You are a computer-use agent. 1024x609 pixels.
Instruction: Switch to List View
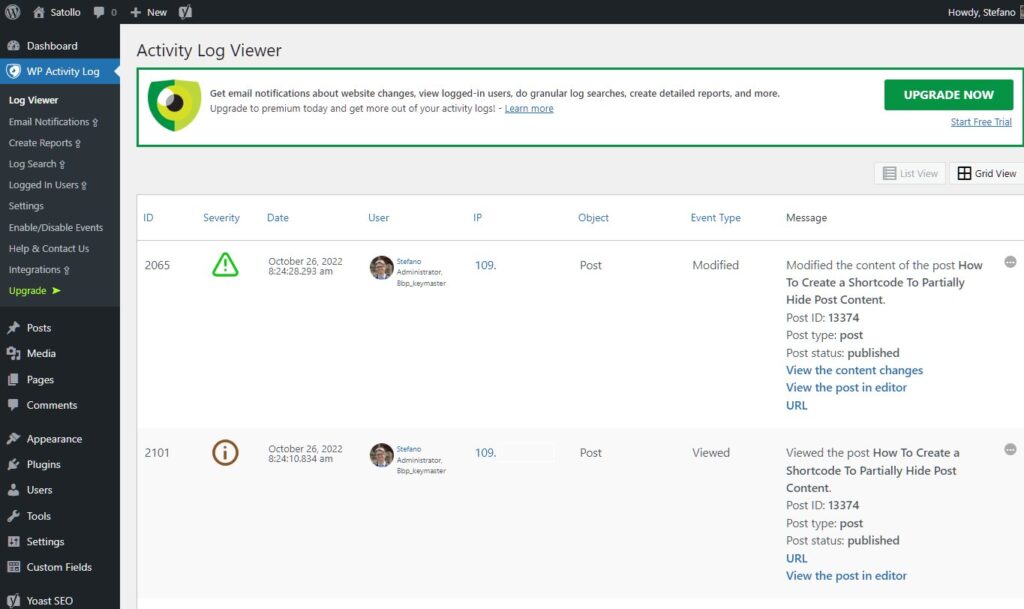[x=910, y=173]
